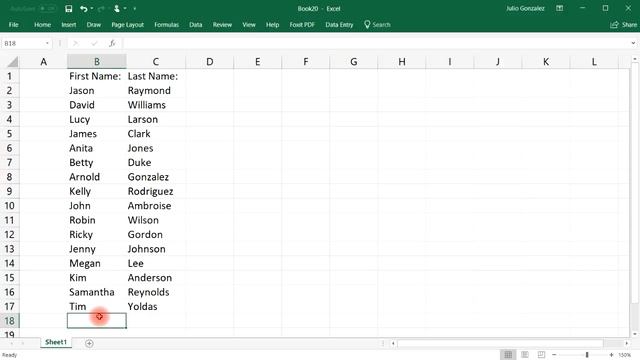Click the Select All corner triangle

pos(13,62)
